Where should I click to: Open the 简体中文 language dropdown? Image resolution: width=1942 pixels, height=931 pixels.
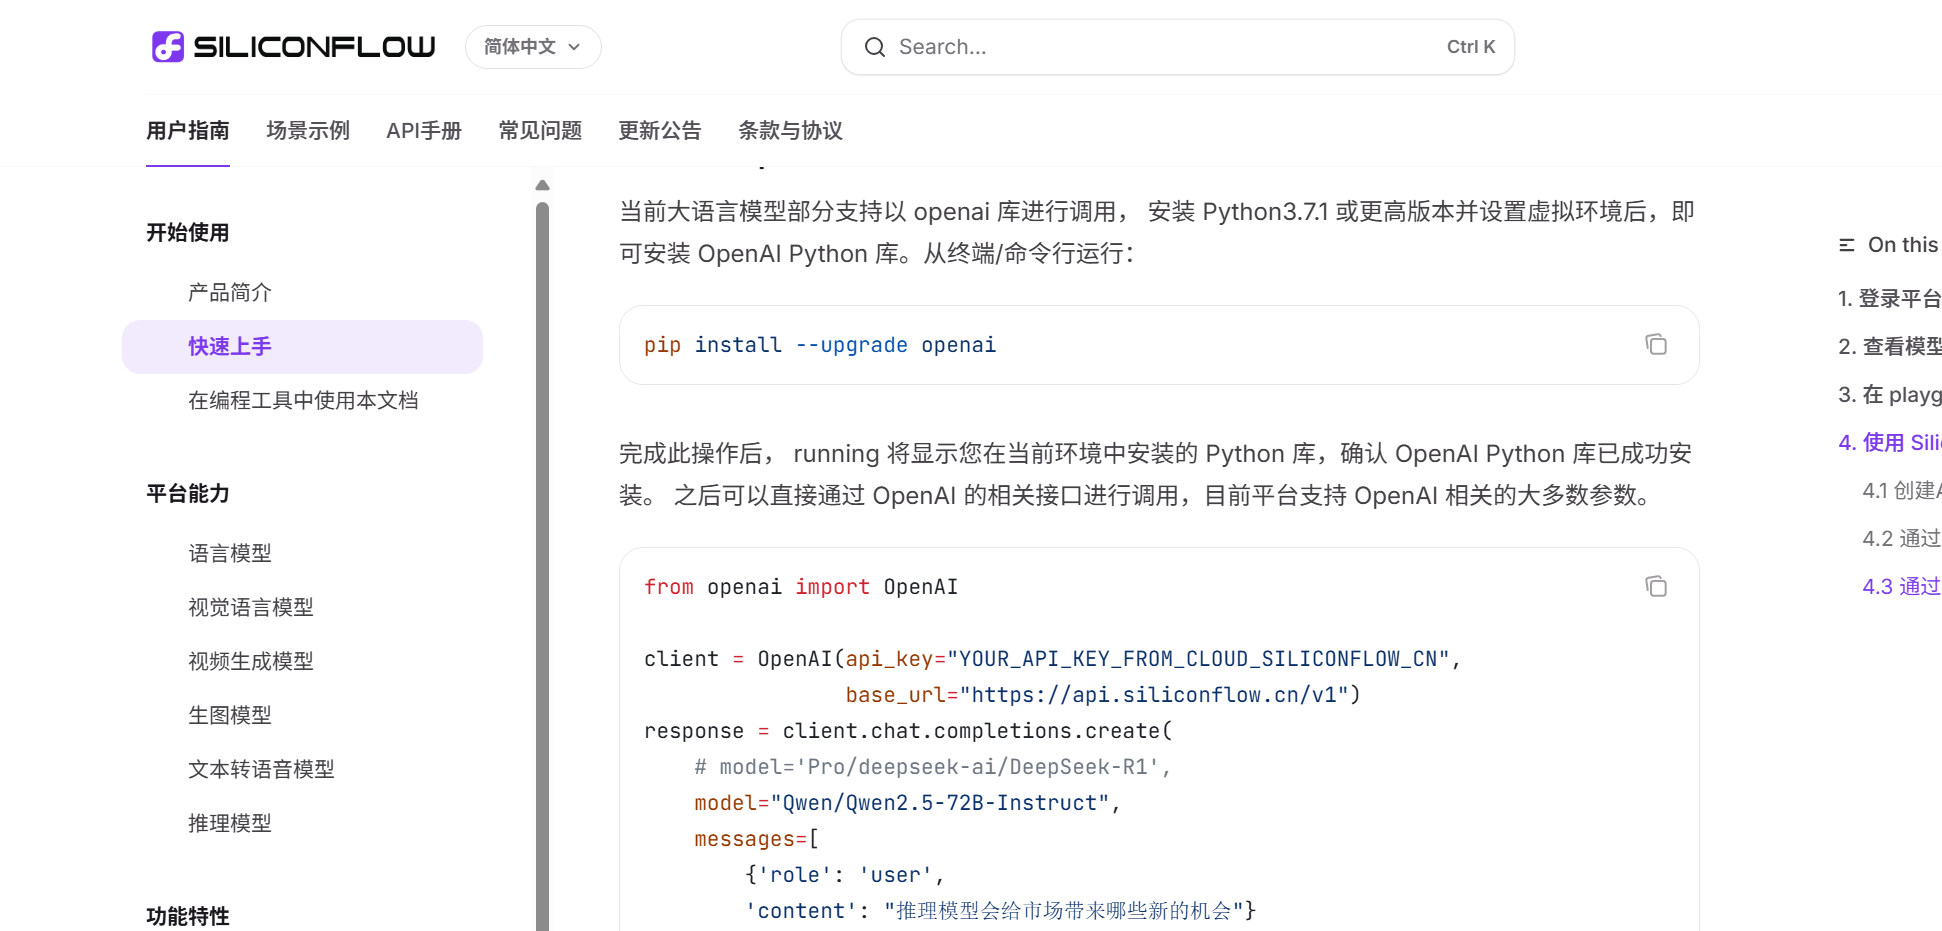point(533,47)
